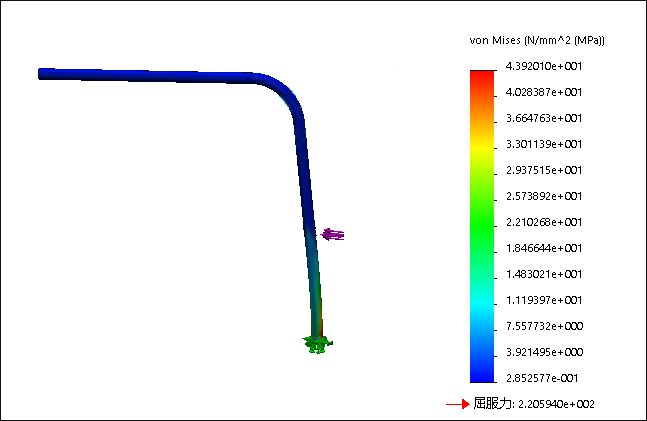647x421 pixels.
Task: Click legend value 3.921495e+000
Action: coord(544,352)
